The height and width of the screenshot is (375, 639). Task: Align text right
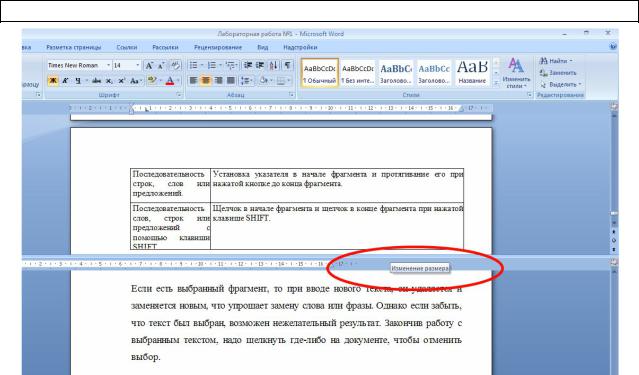218,81
